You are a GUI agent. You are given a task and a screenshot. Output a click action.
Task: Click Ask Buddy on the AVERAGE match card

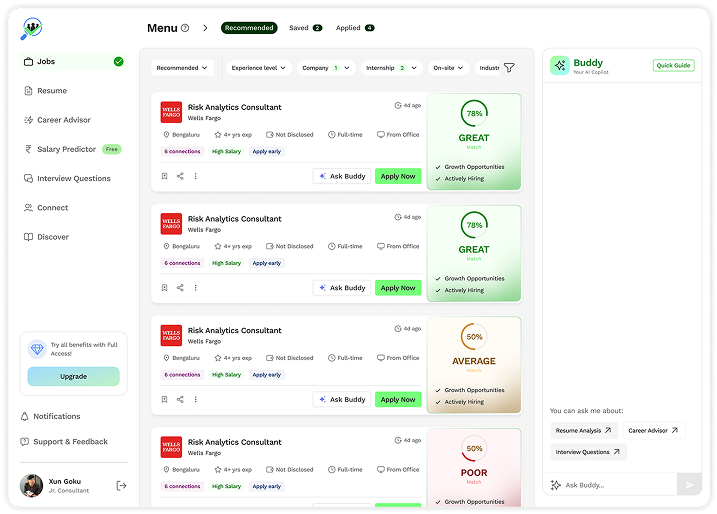(x=342, y=399)
